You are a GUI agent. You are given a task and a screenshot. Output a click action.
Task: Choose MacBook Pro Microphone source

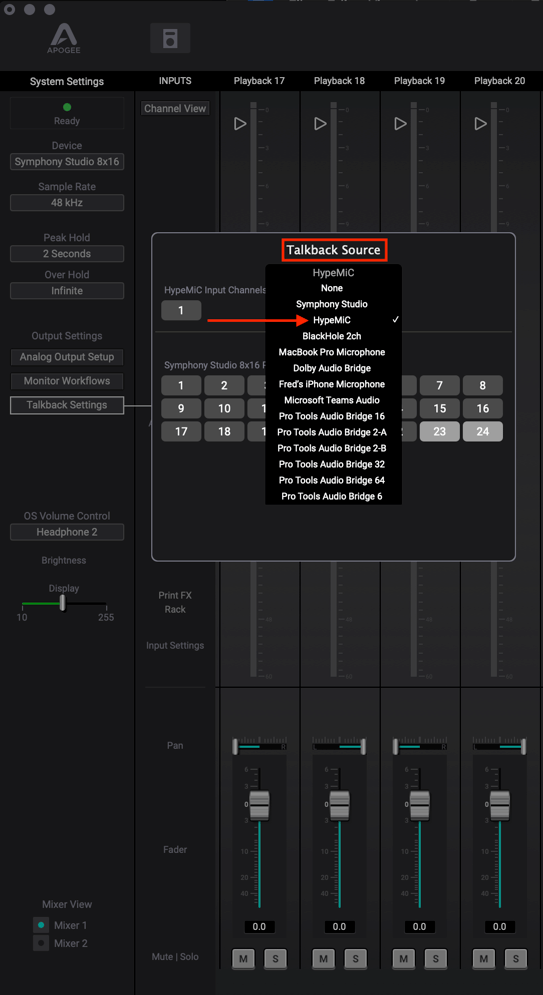[x=333, y=352]
